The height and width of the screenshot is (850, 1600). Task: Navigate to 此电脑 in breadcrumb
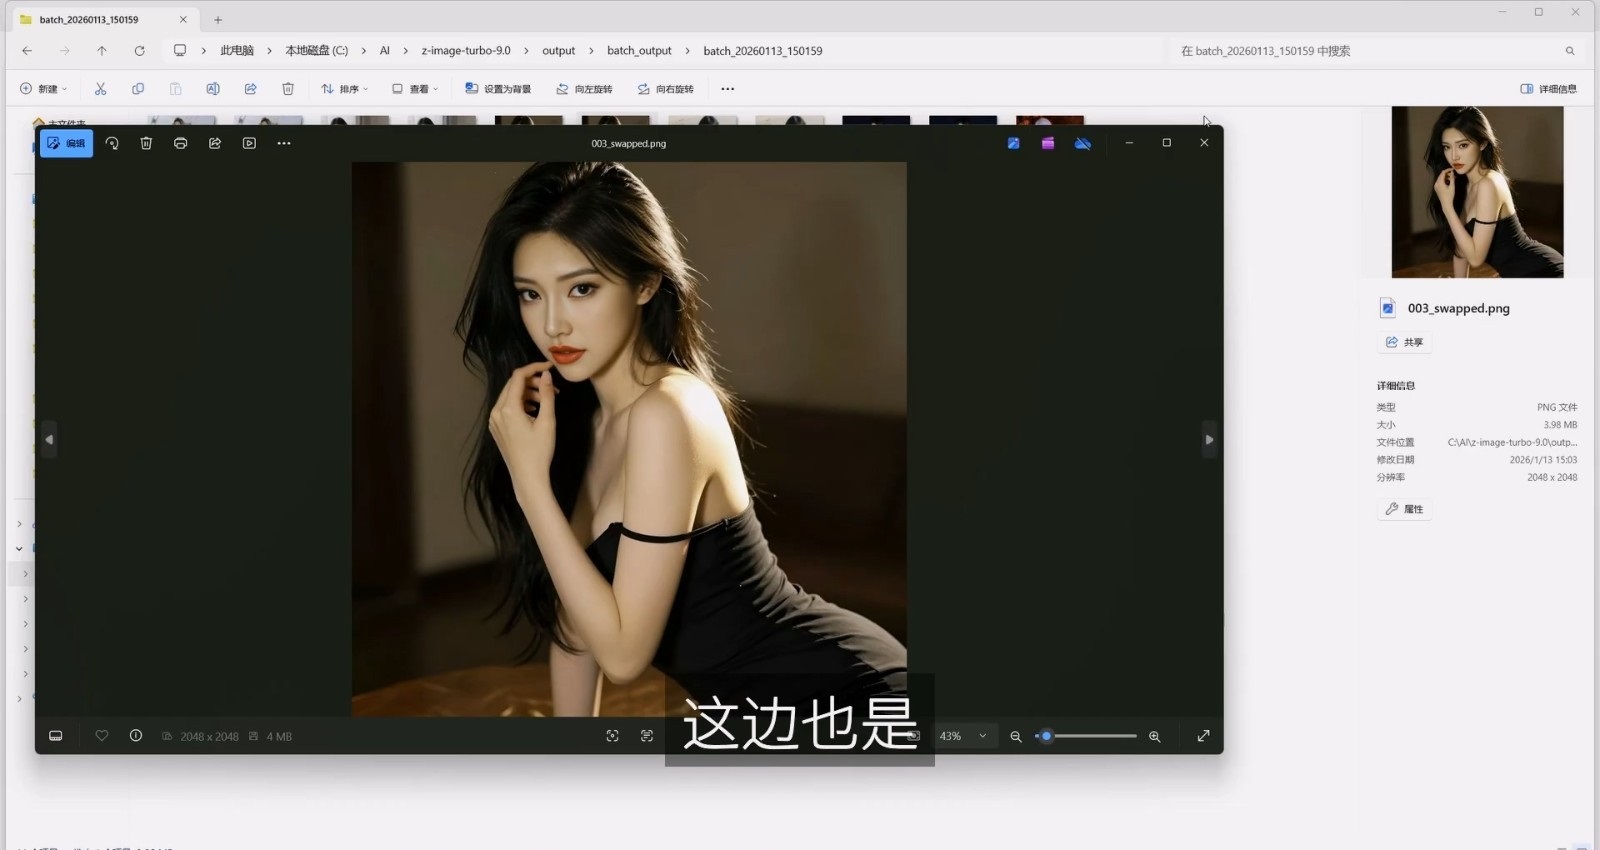[x=237, y=51]
